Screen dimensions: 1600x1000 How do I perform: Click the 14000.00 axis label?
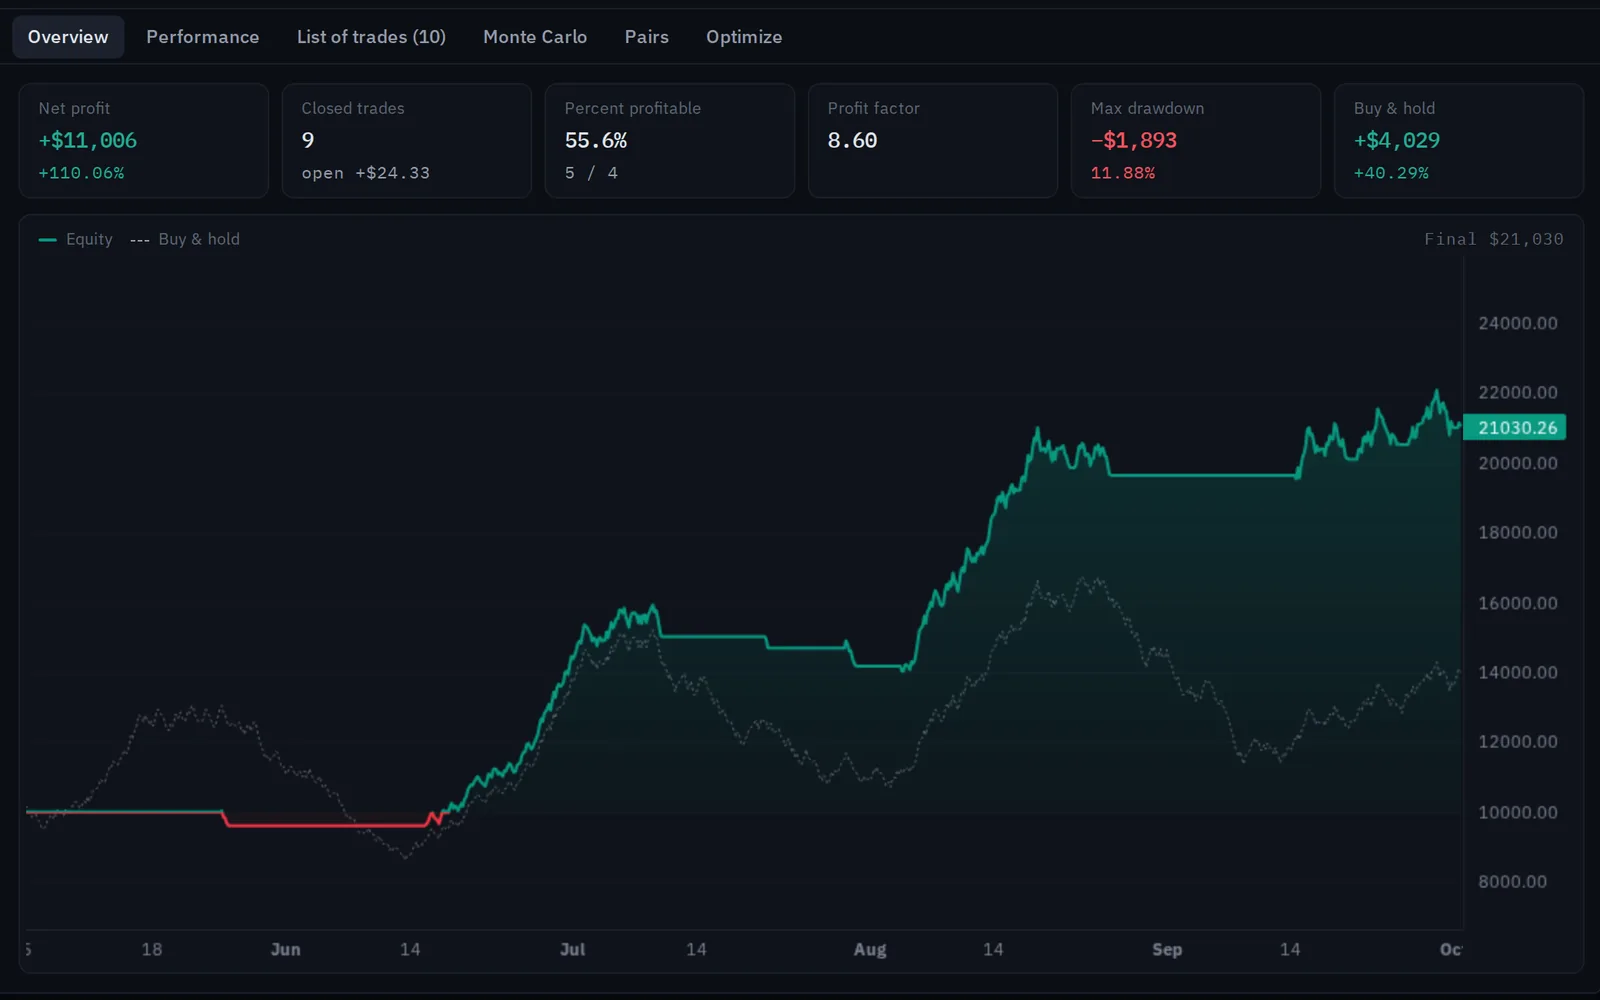[1518, 672]
